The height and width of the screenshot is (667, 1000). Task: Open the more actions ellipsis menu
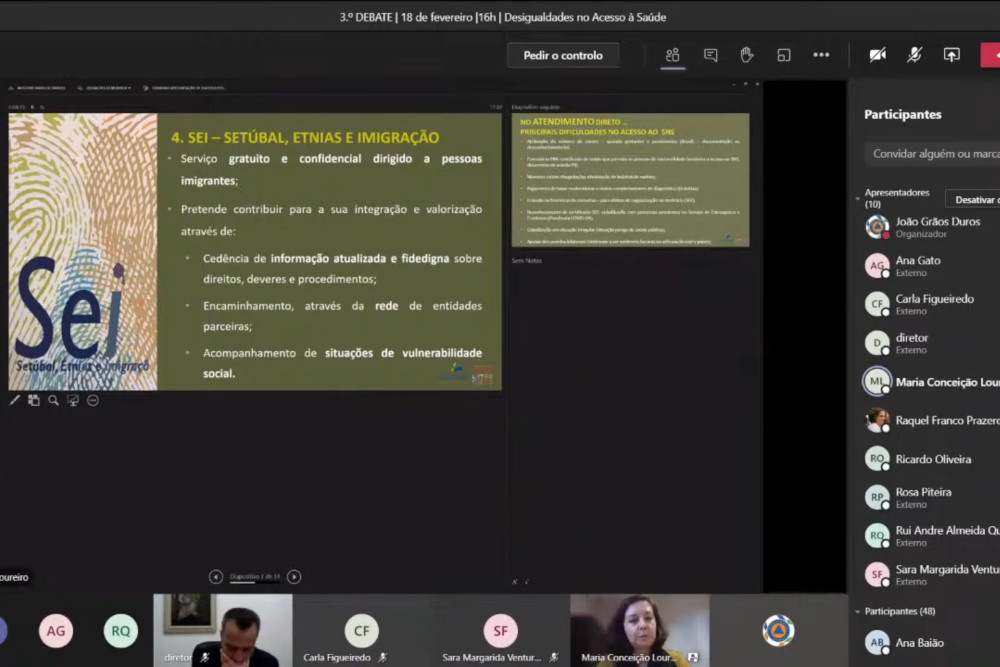pos(821,55)
